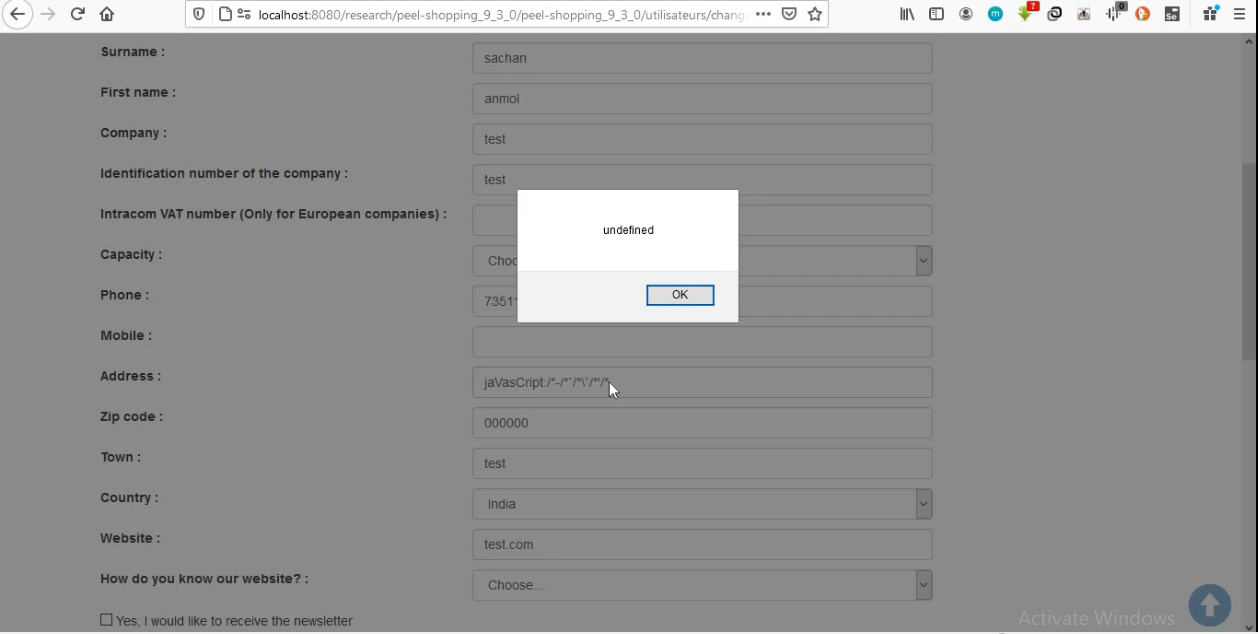Click the scroll-to-top arrow button
This screenshot has width=1258, height=634.
(1209, 605)
